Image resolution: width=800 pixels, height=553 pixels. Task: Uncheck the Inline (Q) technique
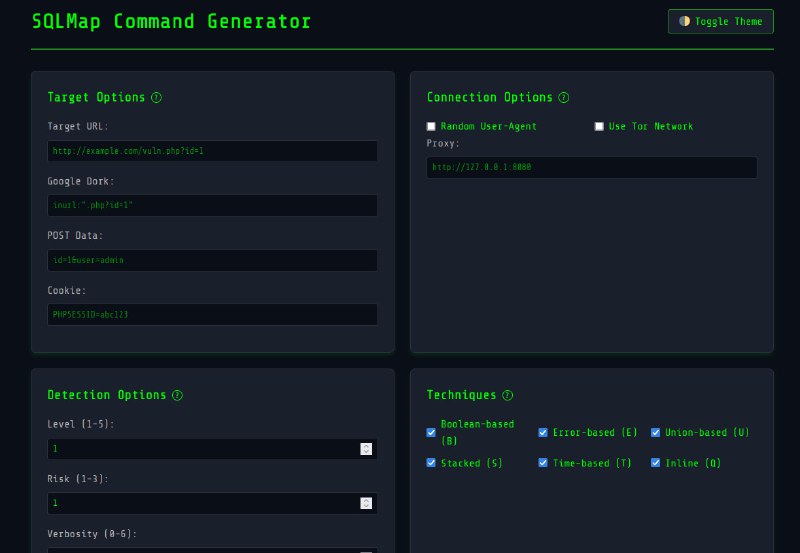click(x=656, y=463)
